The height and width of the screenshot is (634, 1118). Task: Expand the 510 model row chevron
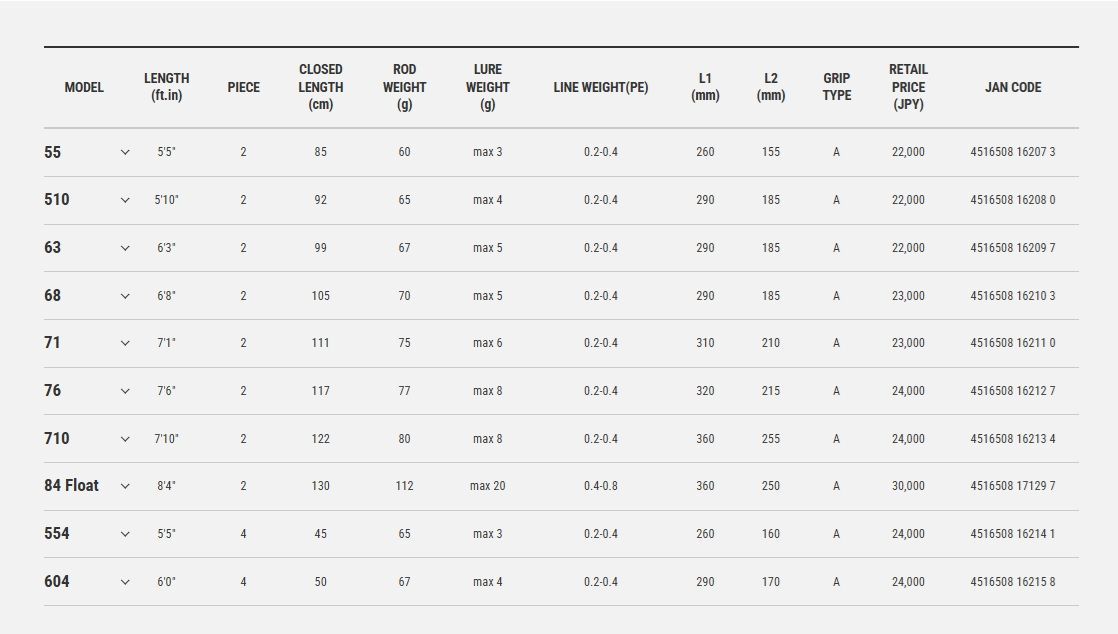125,200
